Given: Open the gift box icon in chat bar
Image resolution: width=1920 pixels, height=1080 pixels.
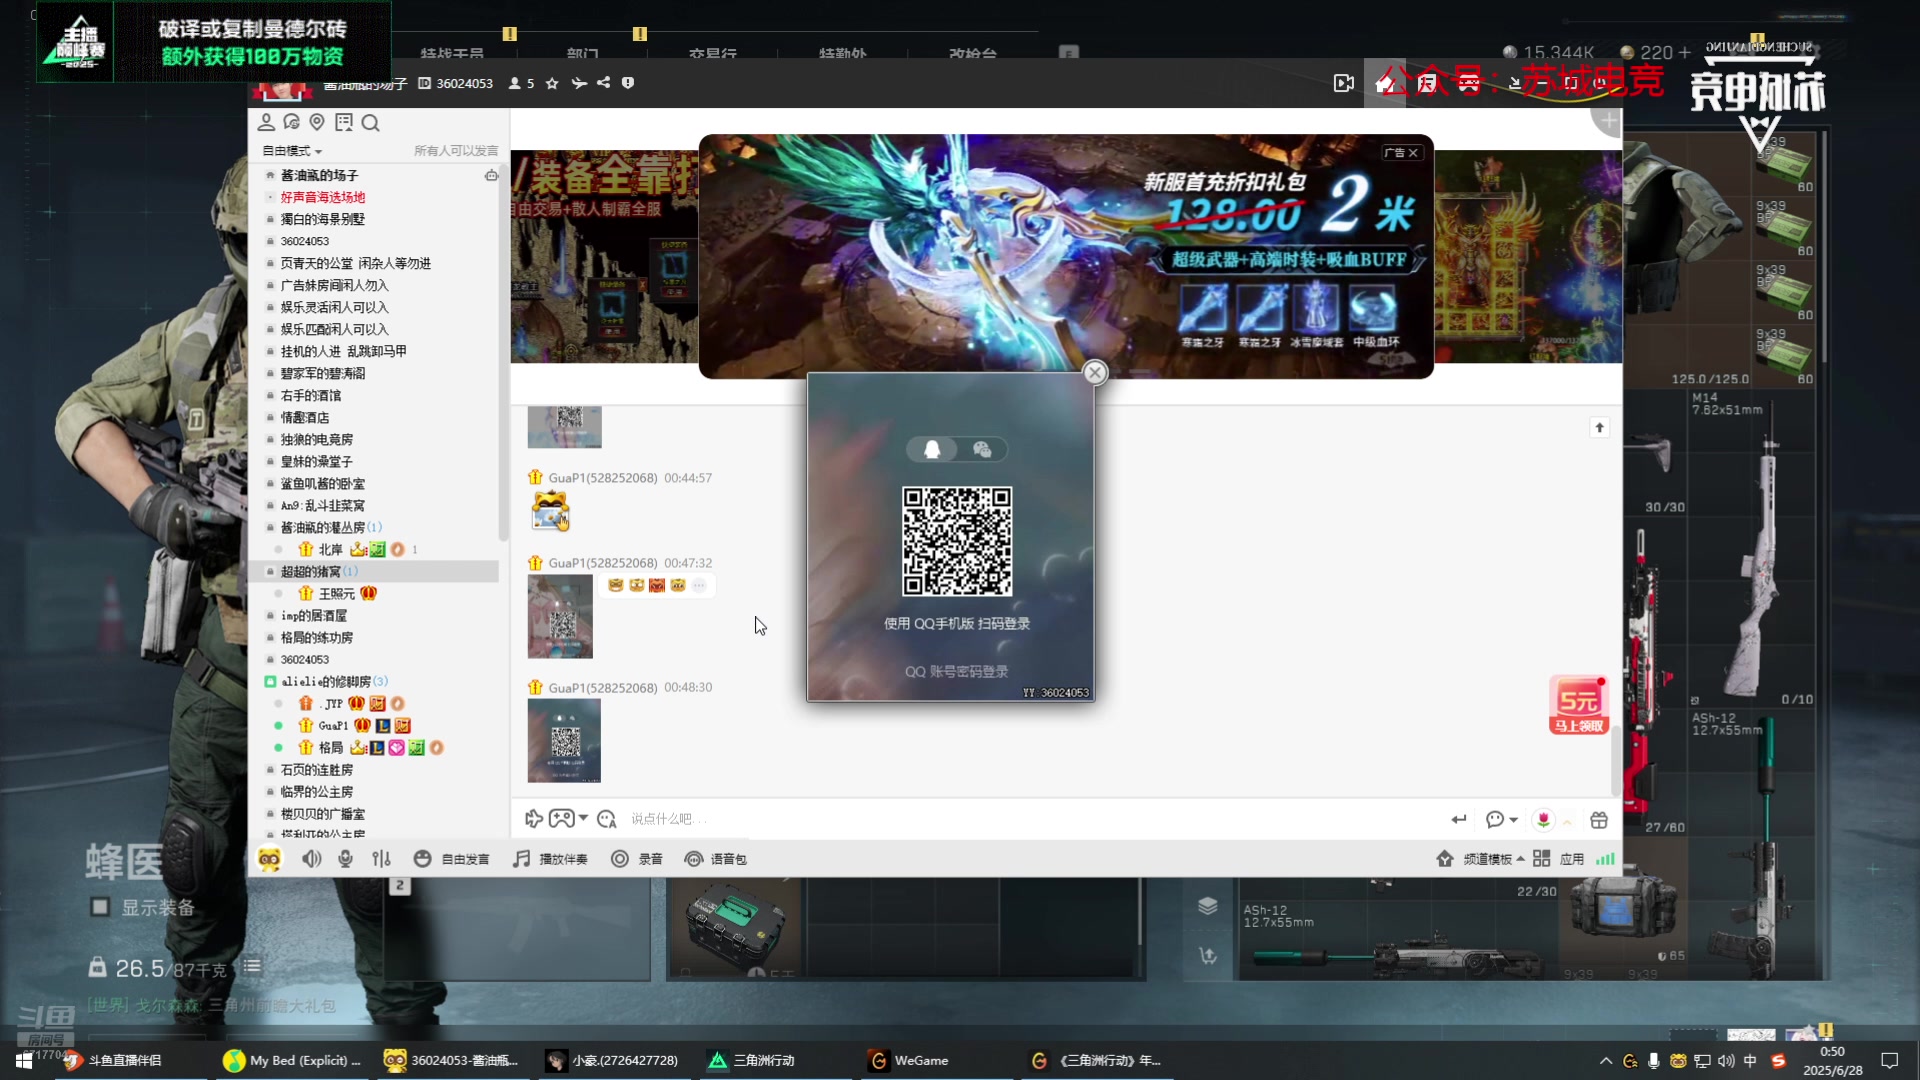Looking at the screenshot, I should 1599,820.
